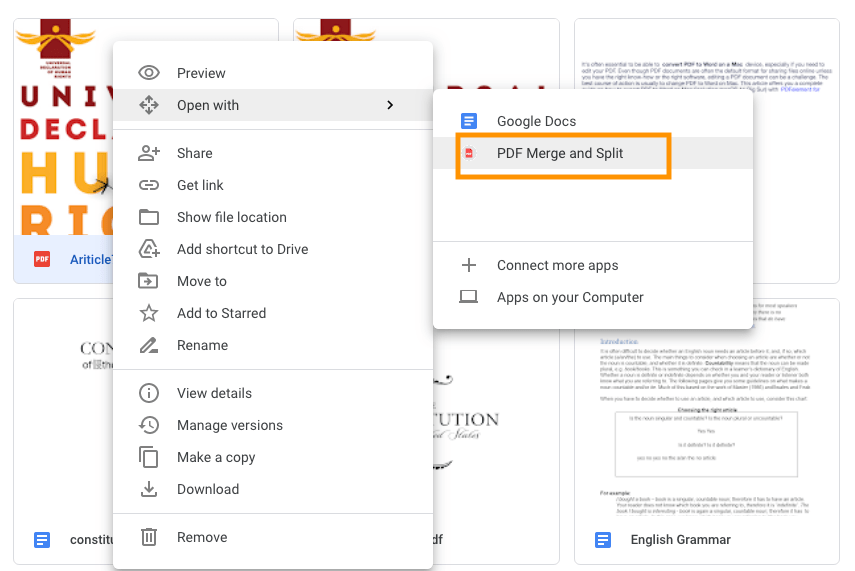The width and height of the screenshot is (855, 571).
Task: Select Manage versions option
Action: (x=229, y=425)
